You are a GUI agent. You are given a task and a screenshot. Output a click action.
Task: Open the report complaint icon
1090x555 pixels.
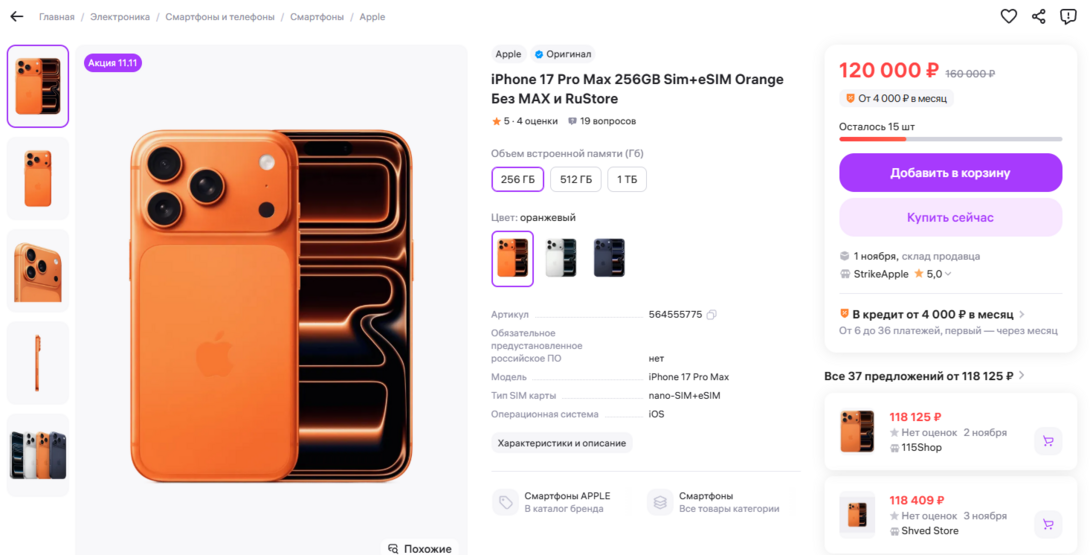point(1069,16)
